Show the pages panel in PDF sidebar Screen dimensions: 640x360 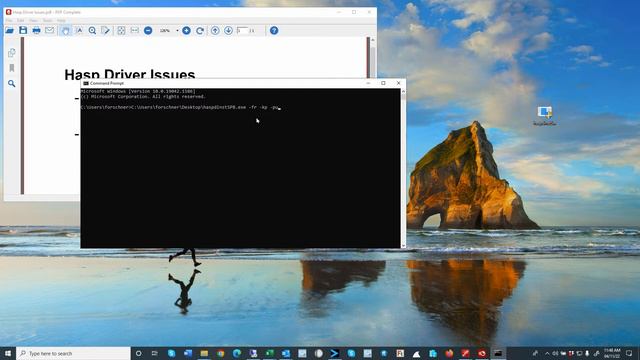(11, 53)
